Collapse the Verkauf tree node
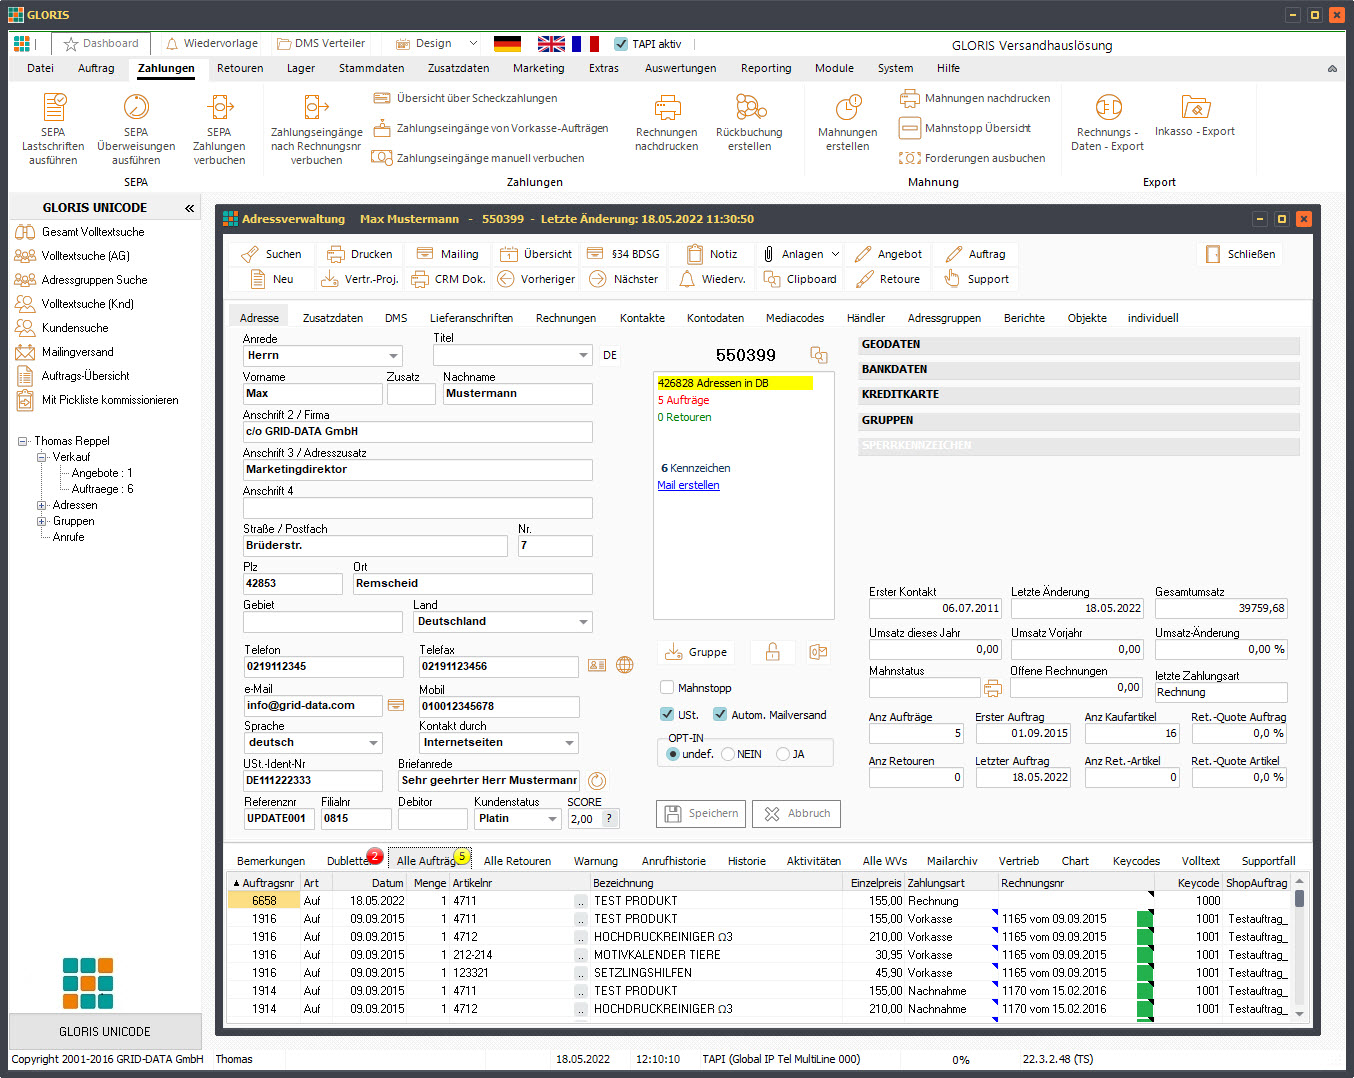Viewport: 1354px width, 1078px height. (x=42, y=457)
